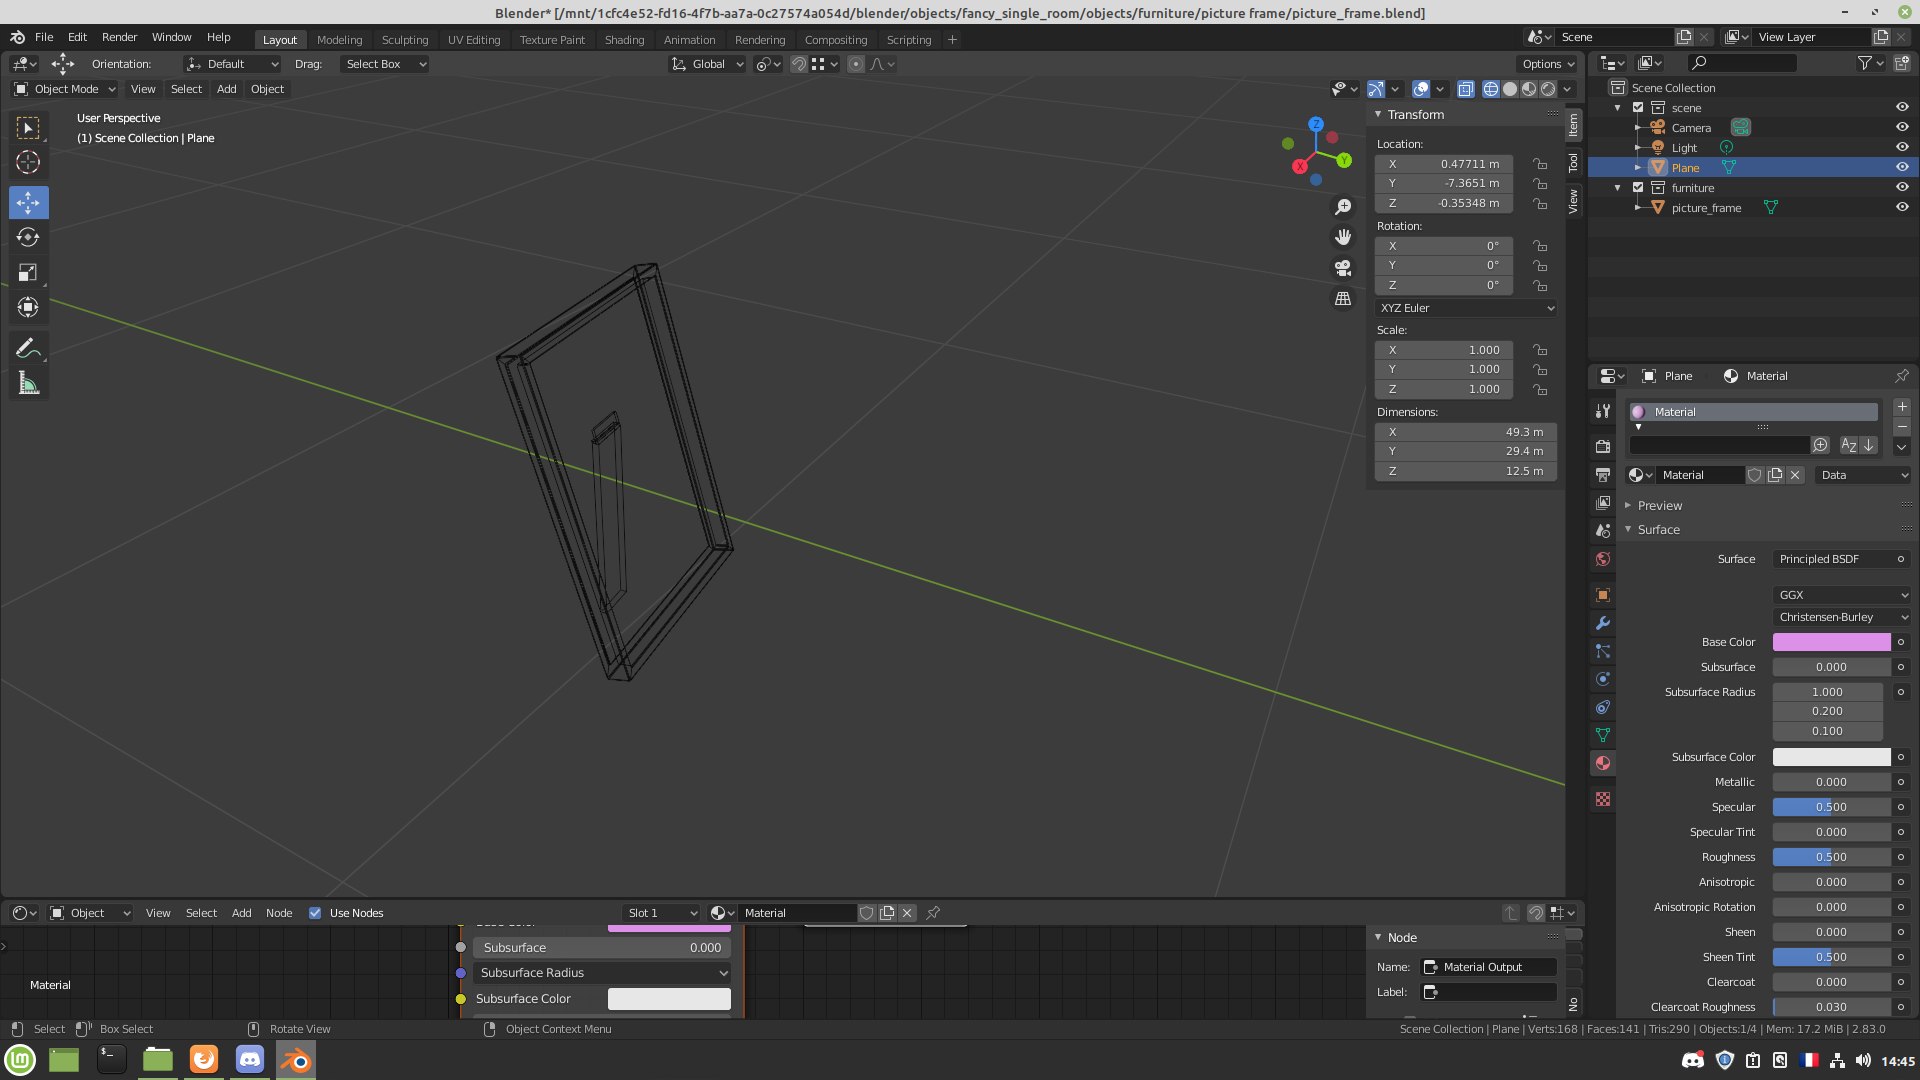Select the Measure tool
Viewport: 1920px width, 1080px height.
tap(28, 383)
